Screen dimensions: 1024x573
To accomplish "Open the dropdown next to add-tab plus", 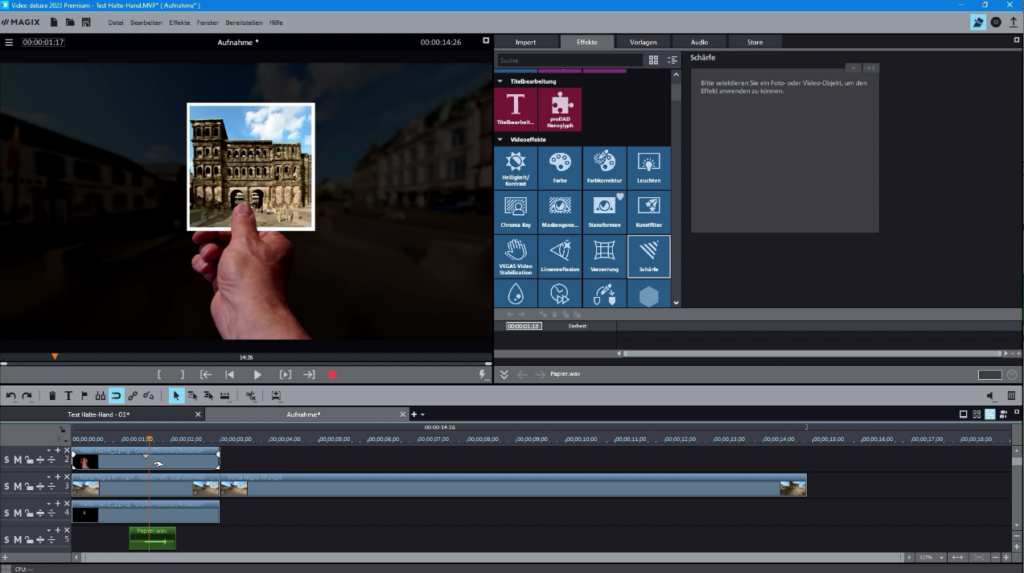I will click(423, 414).
